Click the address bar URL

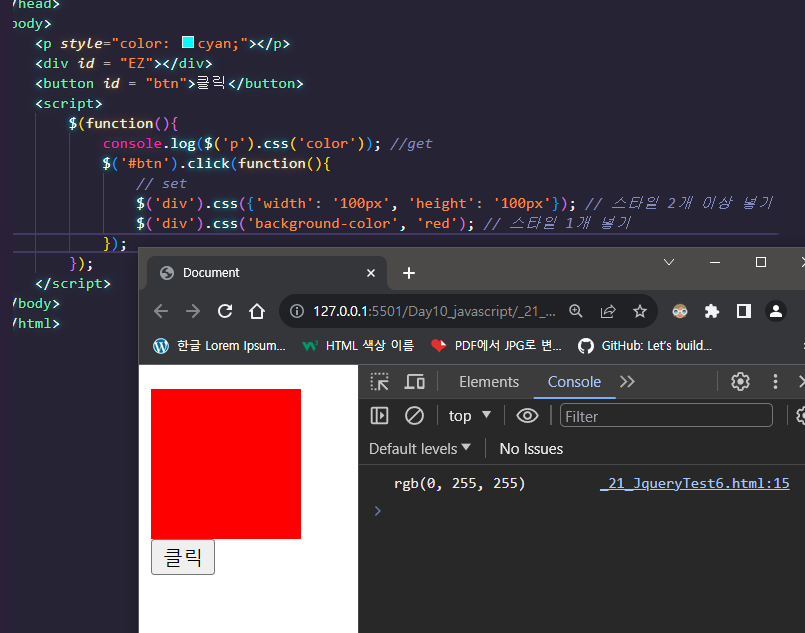[x=434, y=311]
